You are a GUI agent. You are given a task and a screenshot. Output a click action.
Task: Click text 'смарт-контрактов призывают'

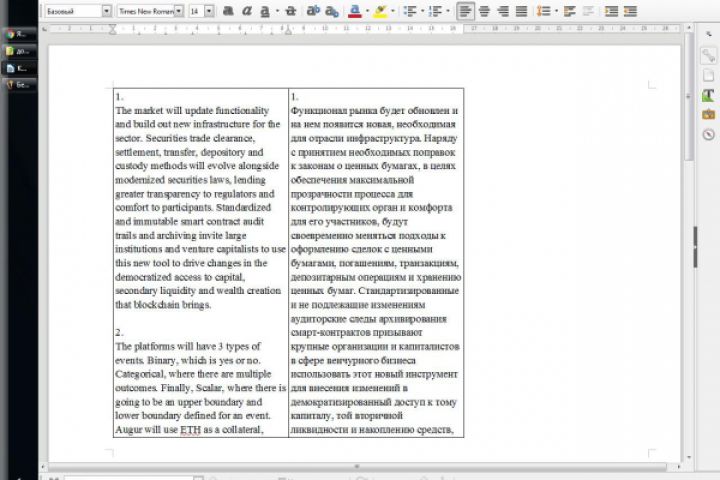[356, 332]
